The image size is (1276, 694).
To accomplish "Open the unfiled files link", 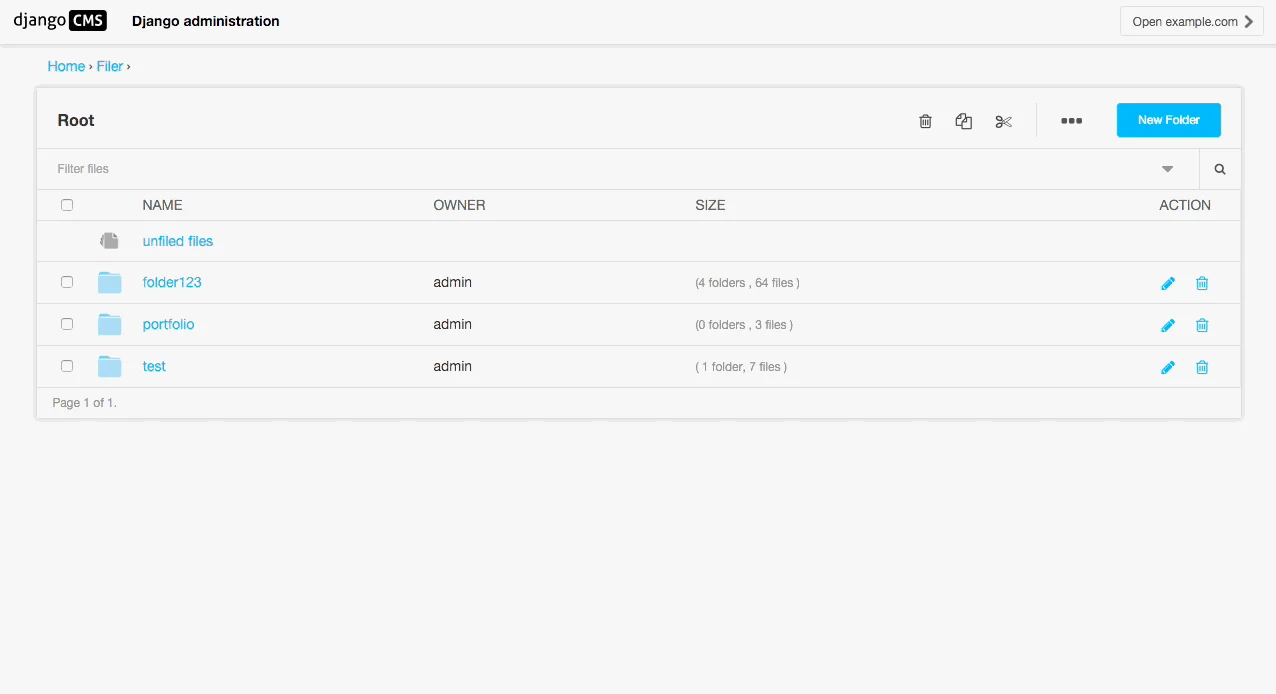I will click(178, 241).
